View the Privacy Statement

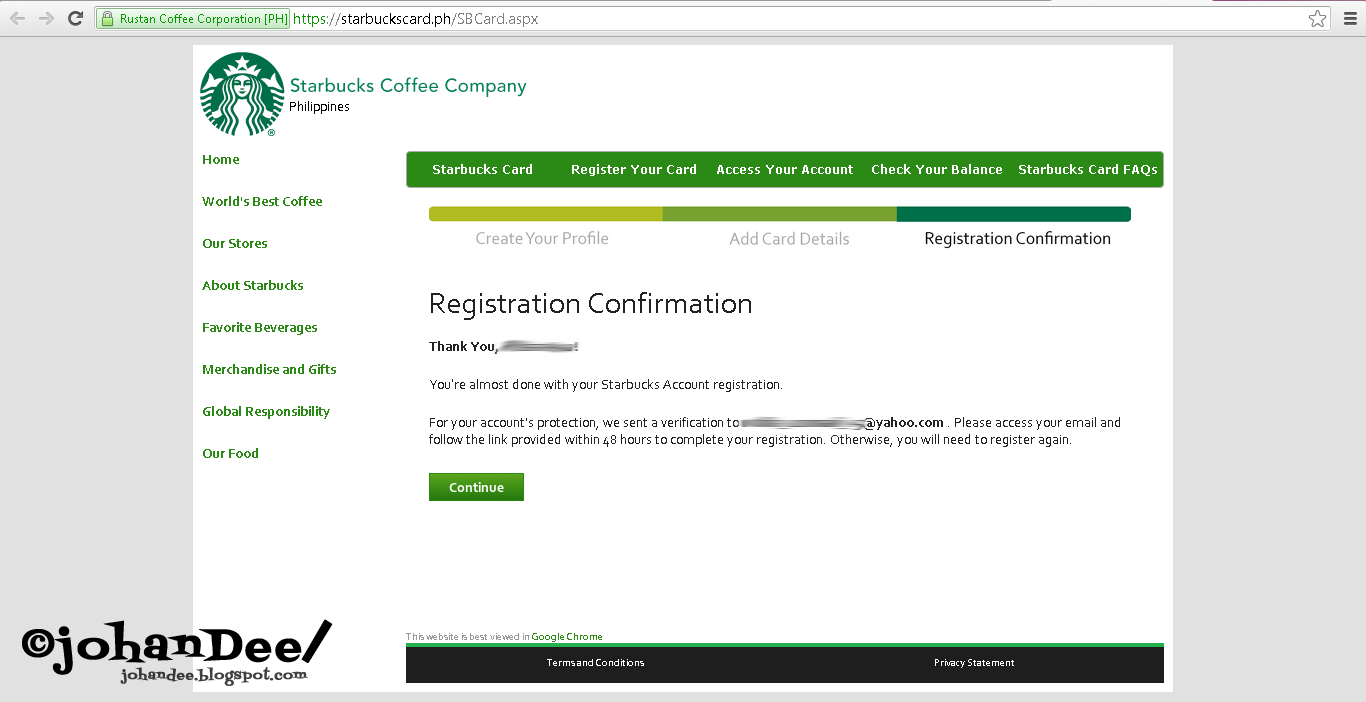pos(973,662)
